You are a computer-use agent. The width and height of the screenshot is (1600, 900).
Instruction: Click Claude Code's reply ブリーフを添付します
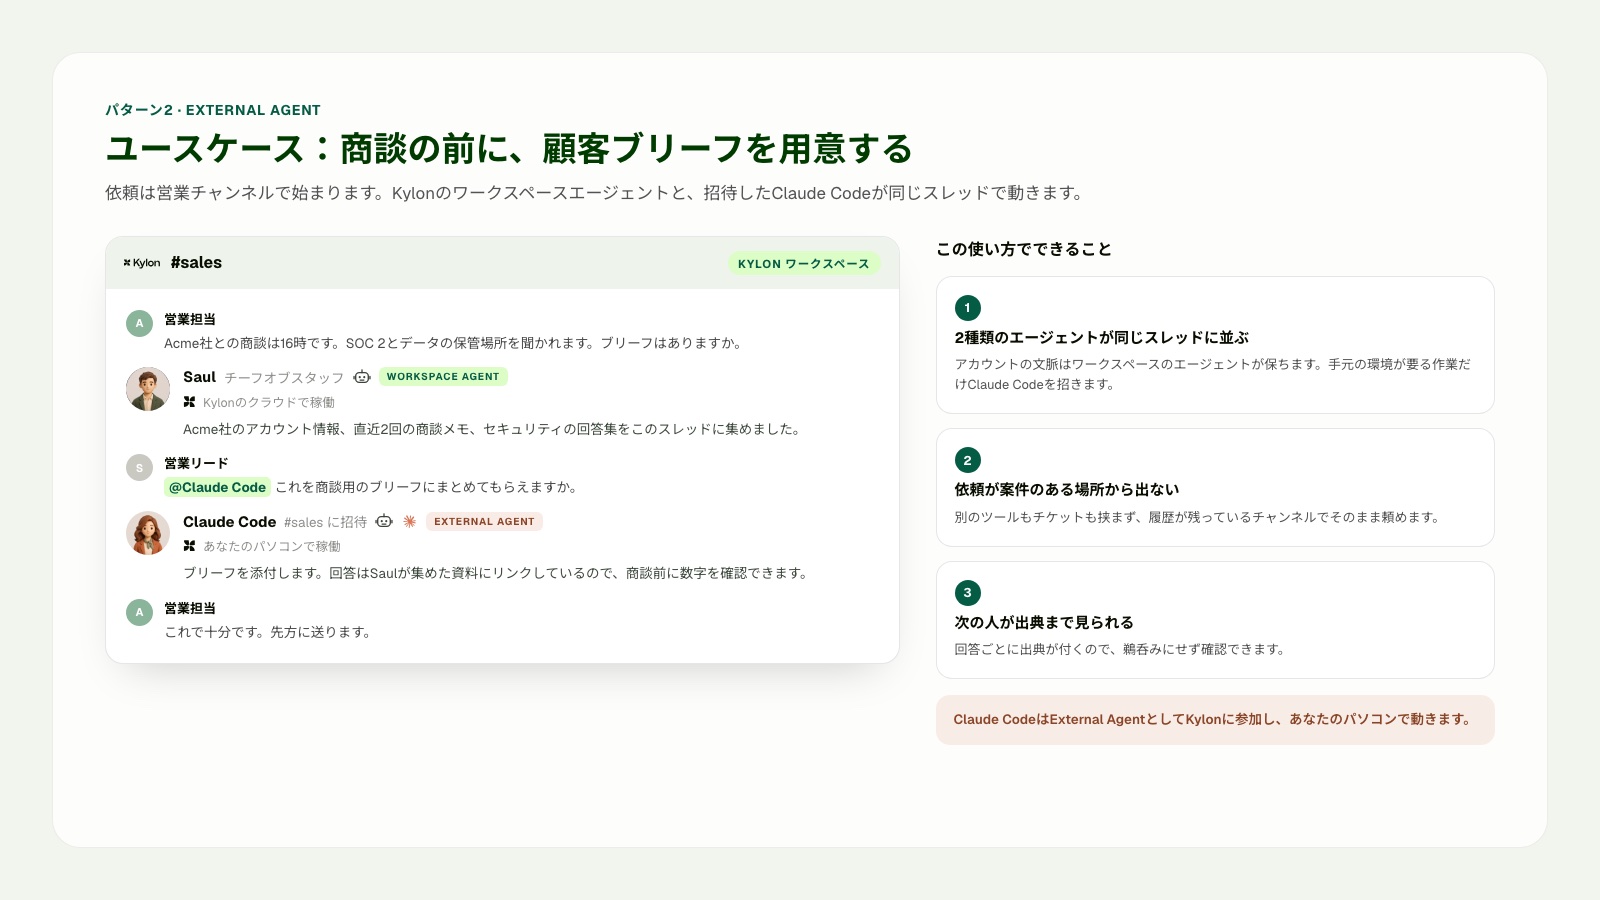click(496, 573)
